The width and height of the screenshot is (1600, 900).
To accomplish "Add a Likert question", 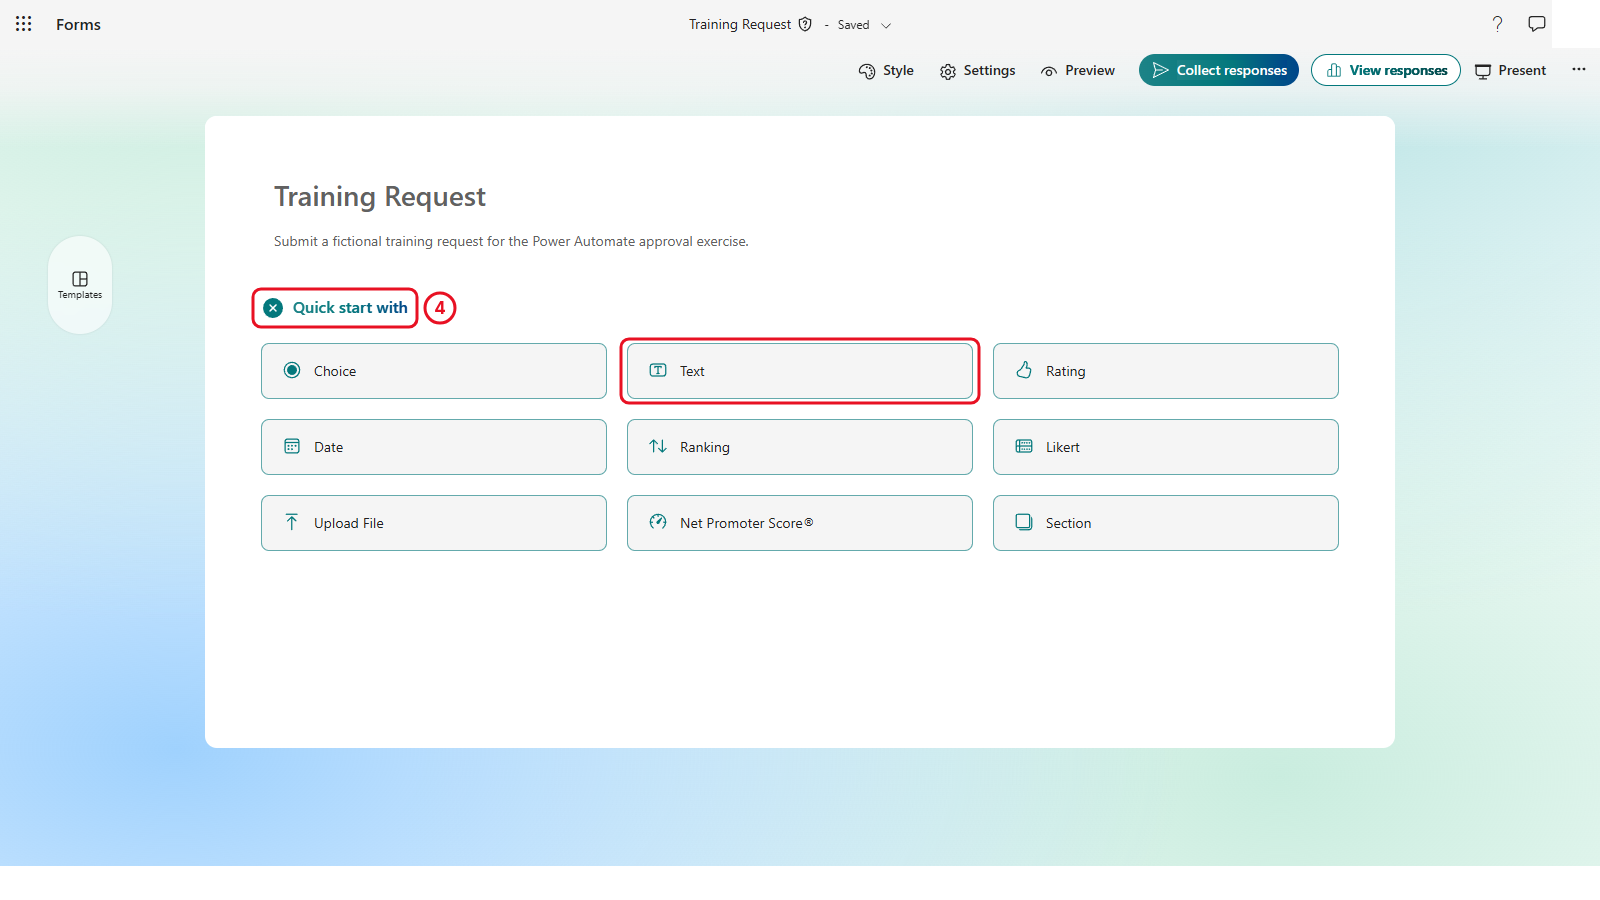I will click(x=1166, y=447).
